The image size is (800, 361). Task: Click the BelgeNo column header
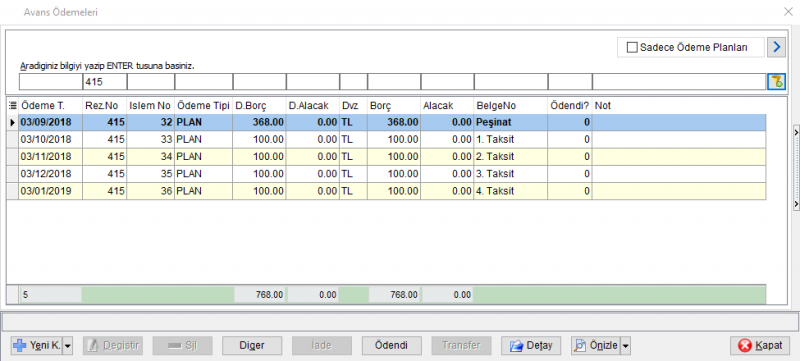coord(511,106)
